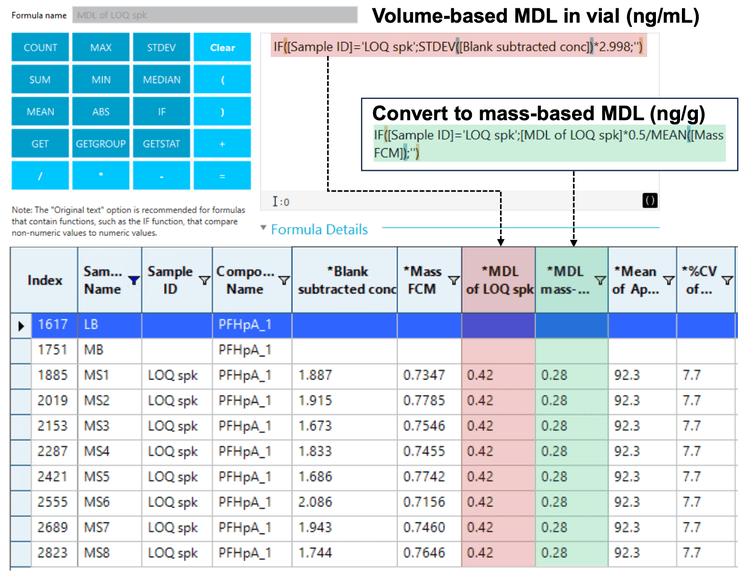
Task: Click the Sample Name column filter icon
Action: click(134, 282)
